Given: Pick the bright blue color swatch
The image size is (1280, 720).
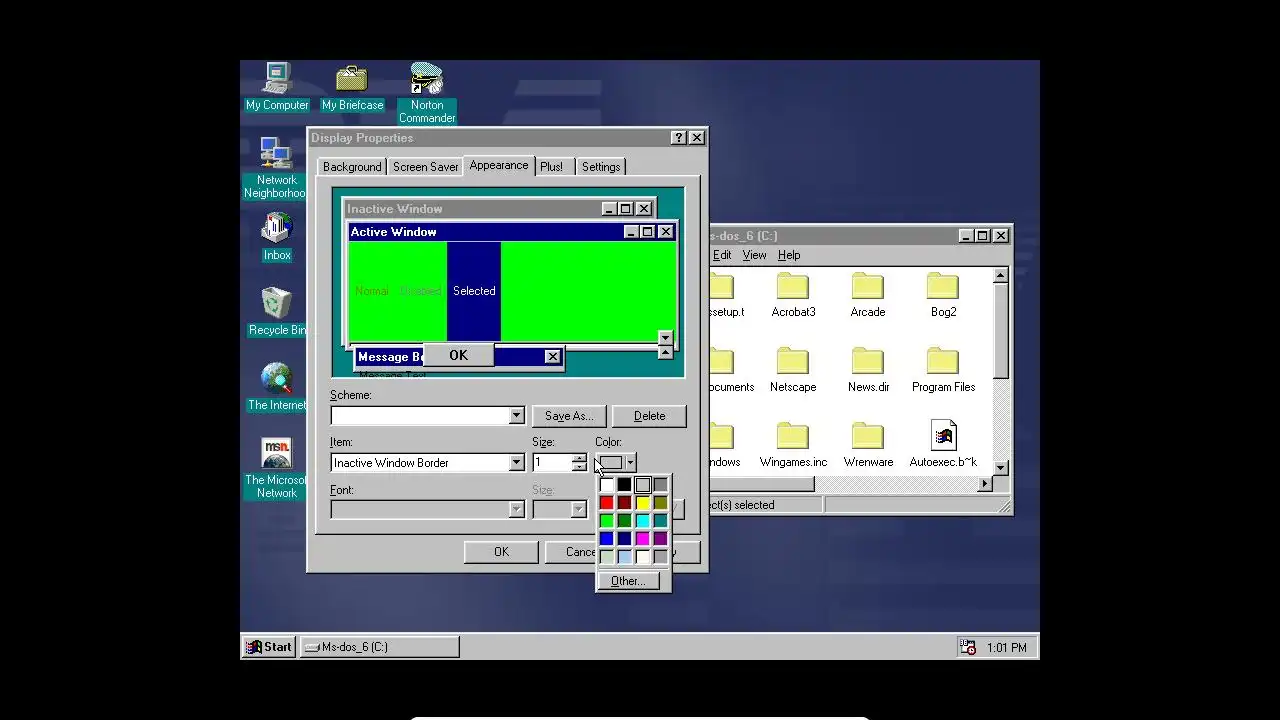Looking at the screenshot, I should [x=606, y=539].
